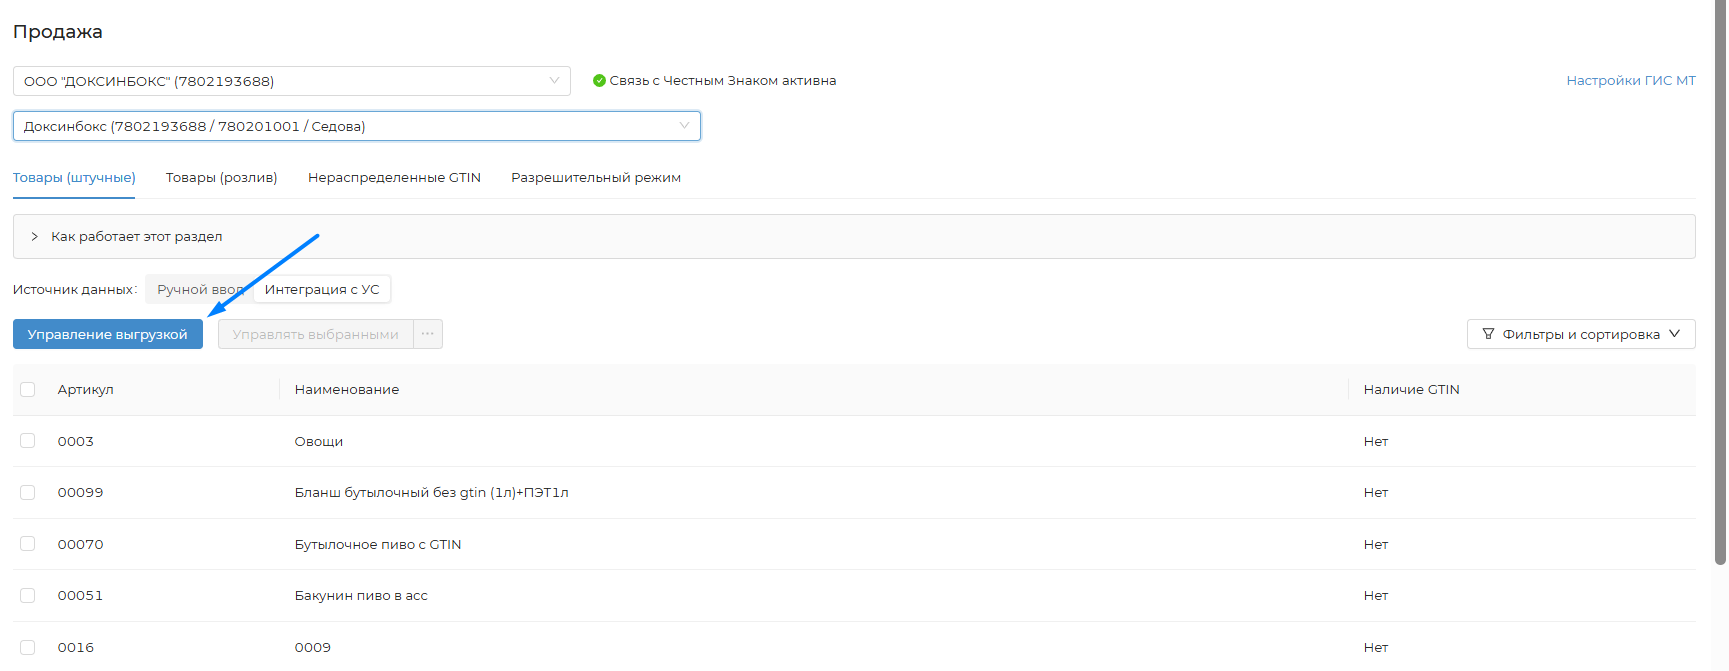Screen dimensions: 1729x671
Task: Select 'Интеграция с УС' data source
Action: tap(322, 290)
